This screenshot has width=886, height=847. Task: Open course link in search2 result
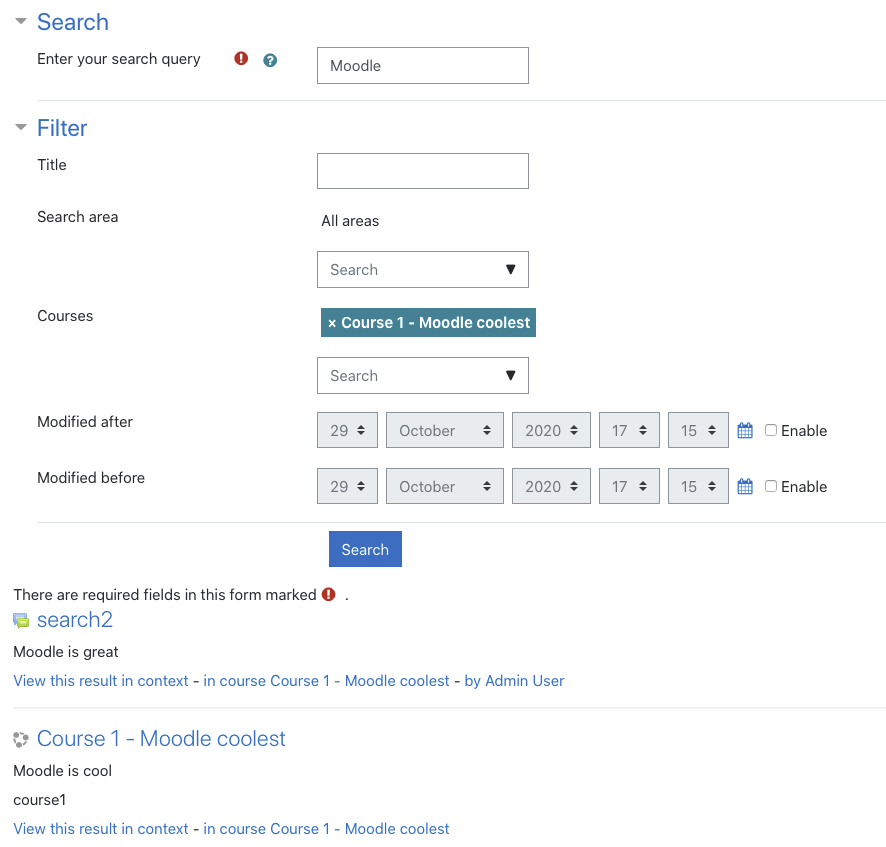click(x=326, y=681)
